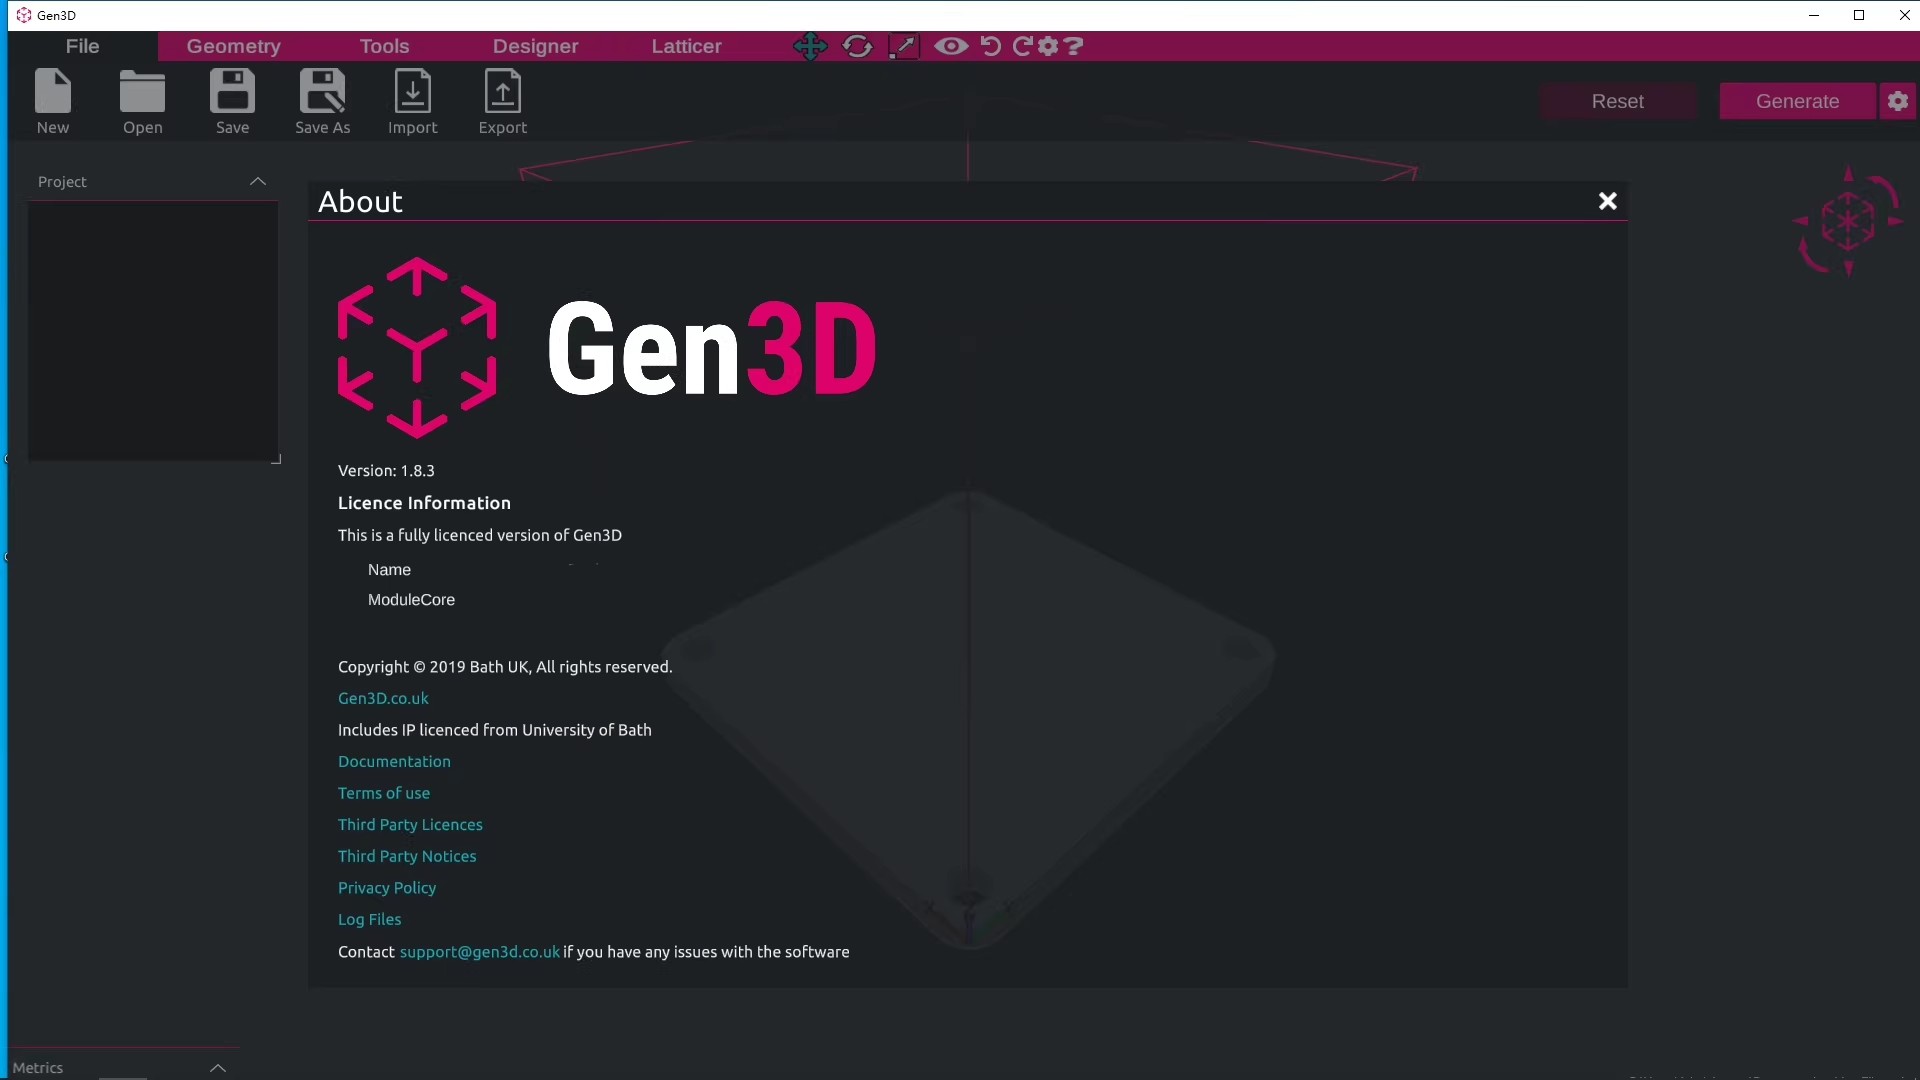
Task: Redo the last undone action
Action: tap(1021, 46)
